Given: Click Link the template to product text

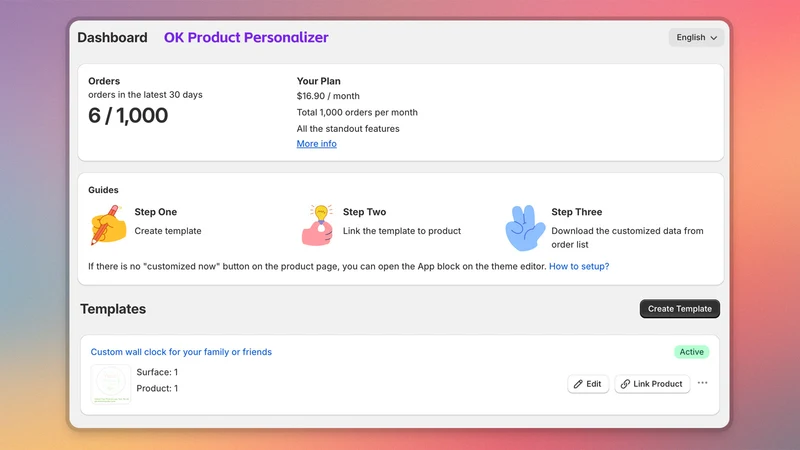Looking at the screenshot, I should (x=402, y=231).
